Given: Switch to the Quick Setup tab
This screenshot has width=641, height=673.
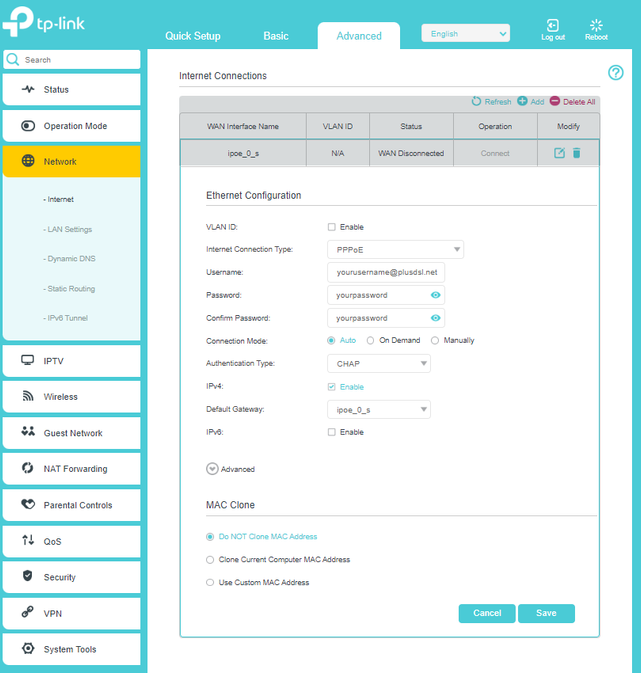Looking at the screenshot, I should (x=193, y=36).
